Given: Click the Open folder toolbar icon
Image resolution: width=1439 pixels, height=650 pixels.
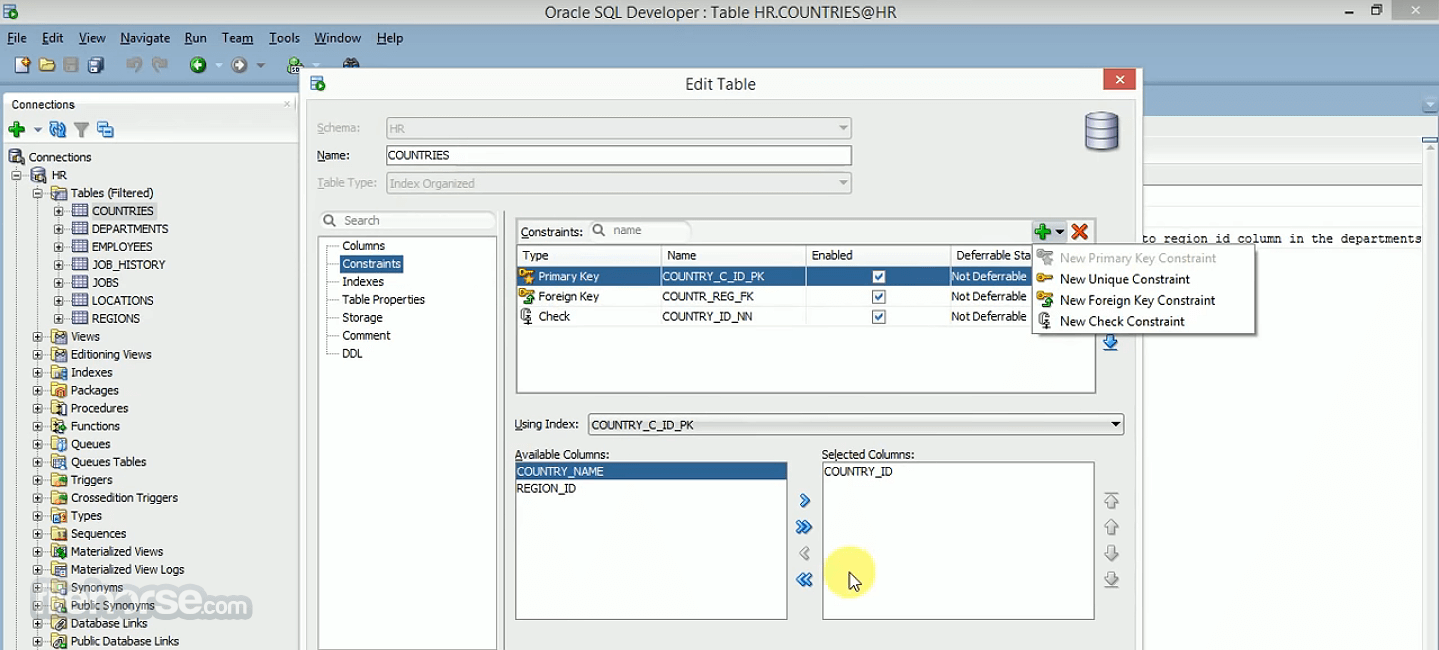Looking at the screenshot, I should (47, 65).
